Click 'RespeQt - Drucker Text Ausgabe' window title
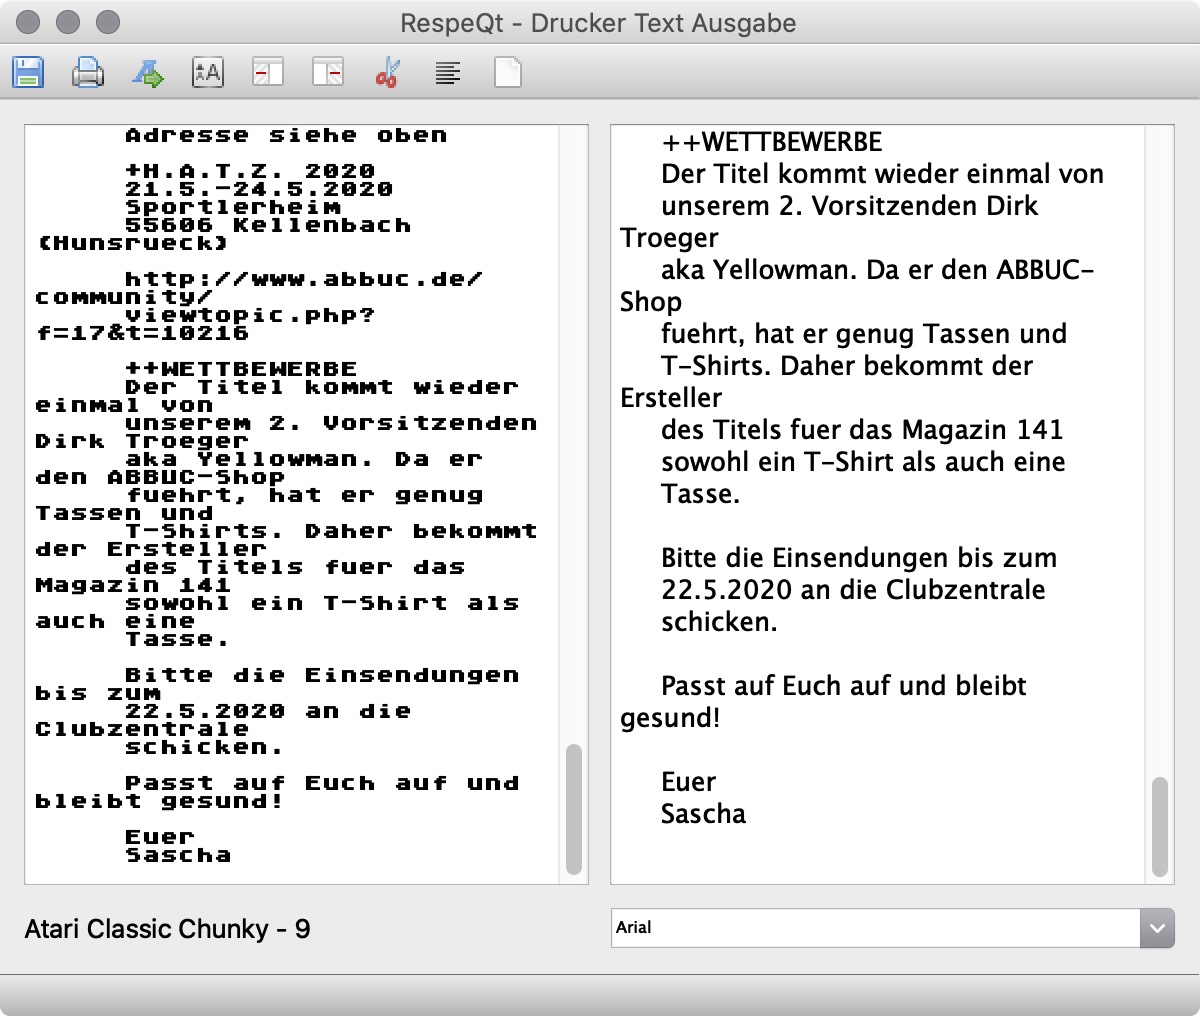This screenshot has width=1200, height=1016. [598, 22]
